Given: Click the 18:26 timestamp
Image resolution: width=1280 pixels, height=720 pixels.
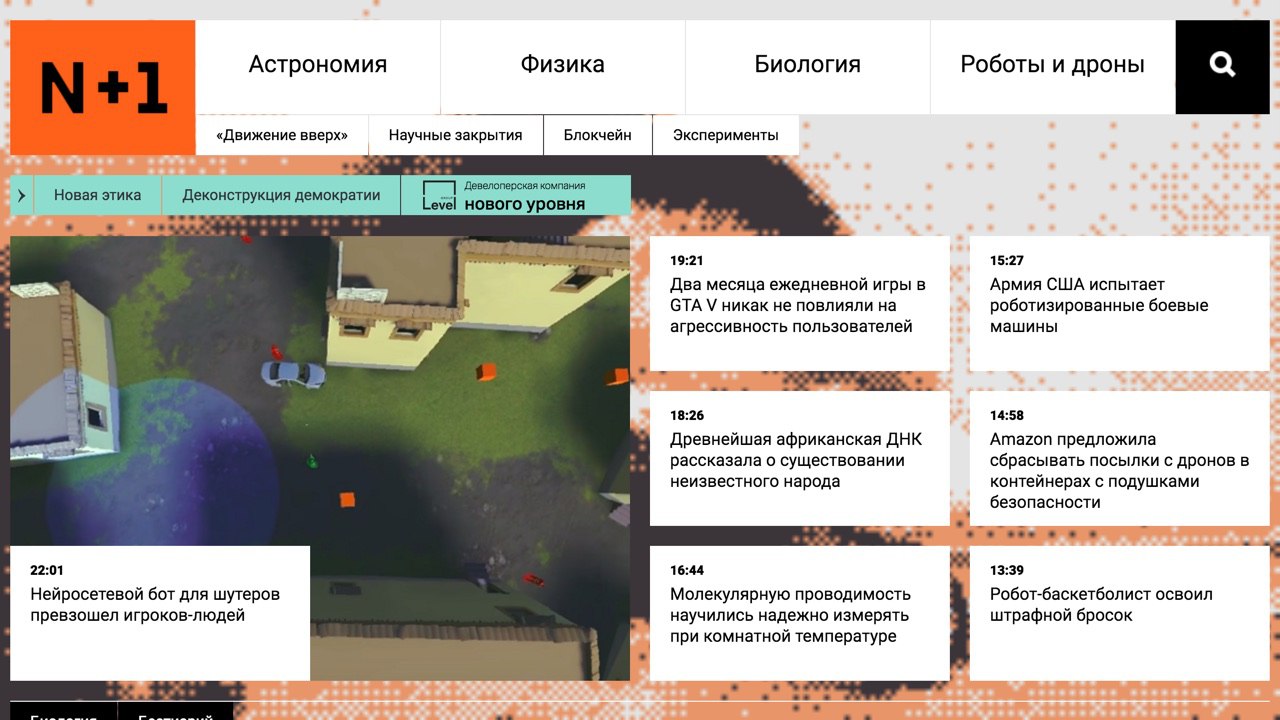Looking at the screenshot, I should [687, 415].
